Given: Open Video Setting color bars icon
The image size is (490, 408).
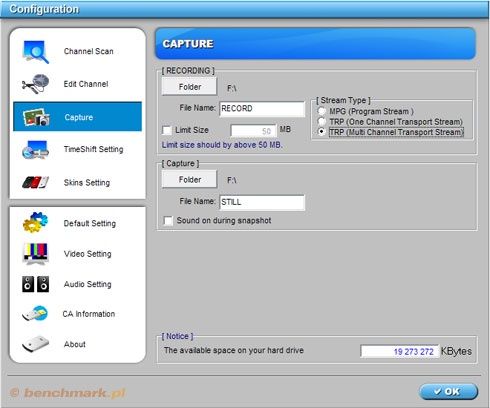Looking at the screenshot, I should pyautogui.click(x=35, y=254).
